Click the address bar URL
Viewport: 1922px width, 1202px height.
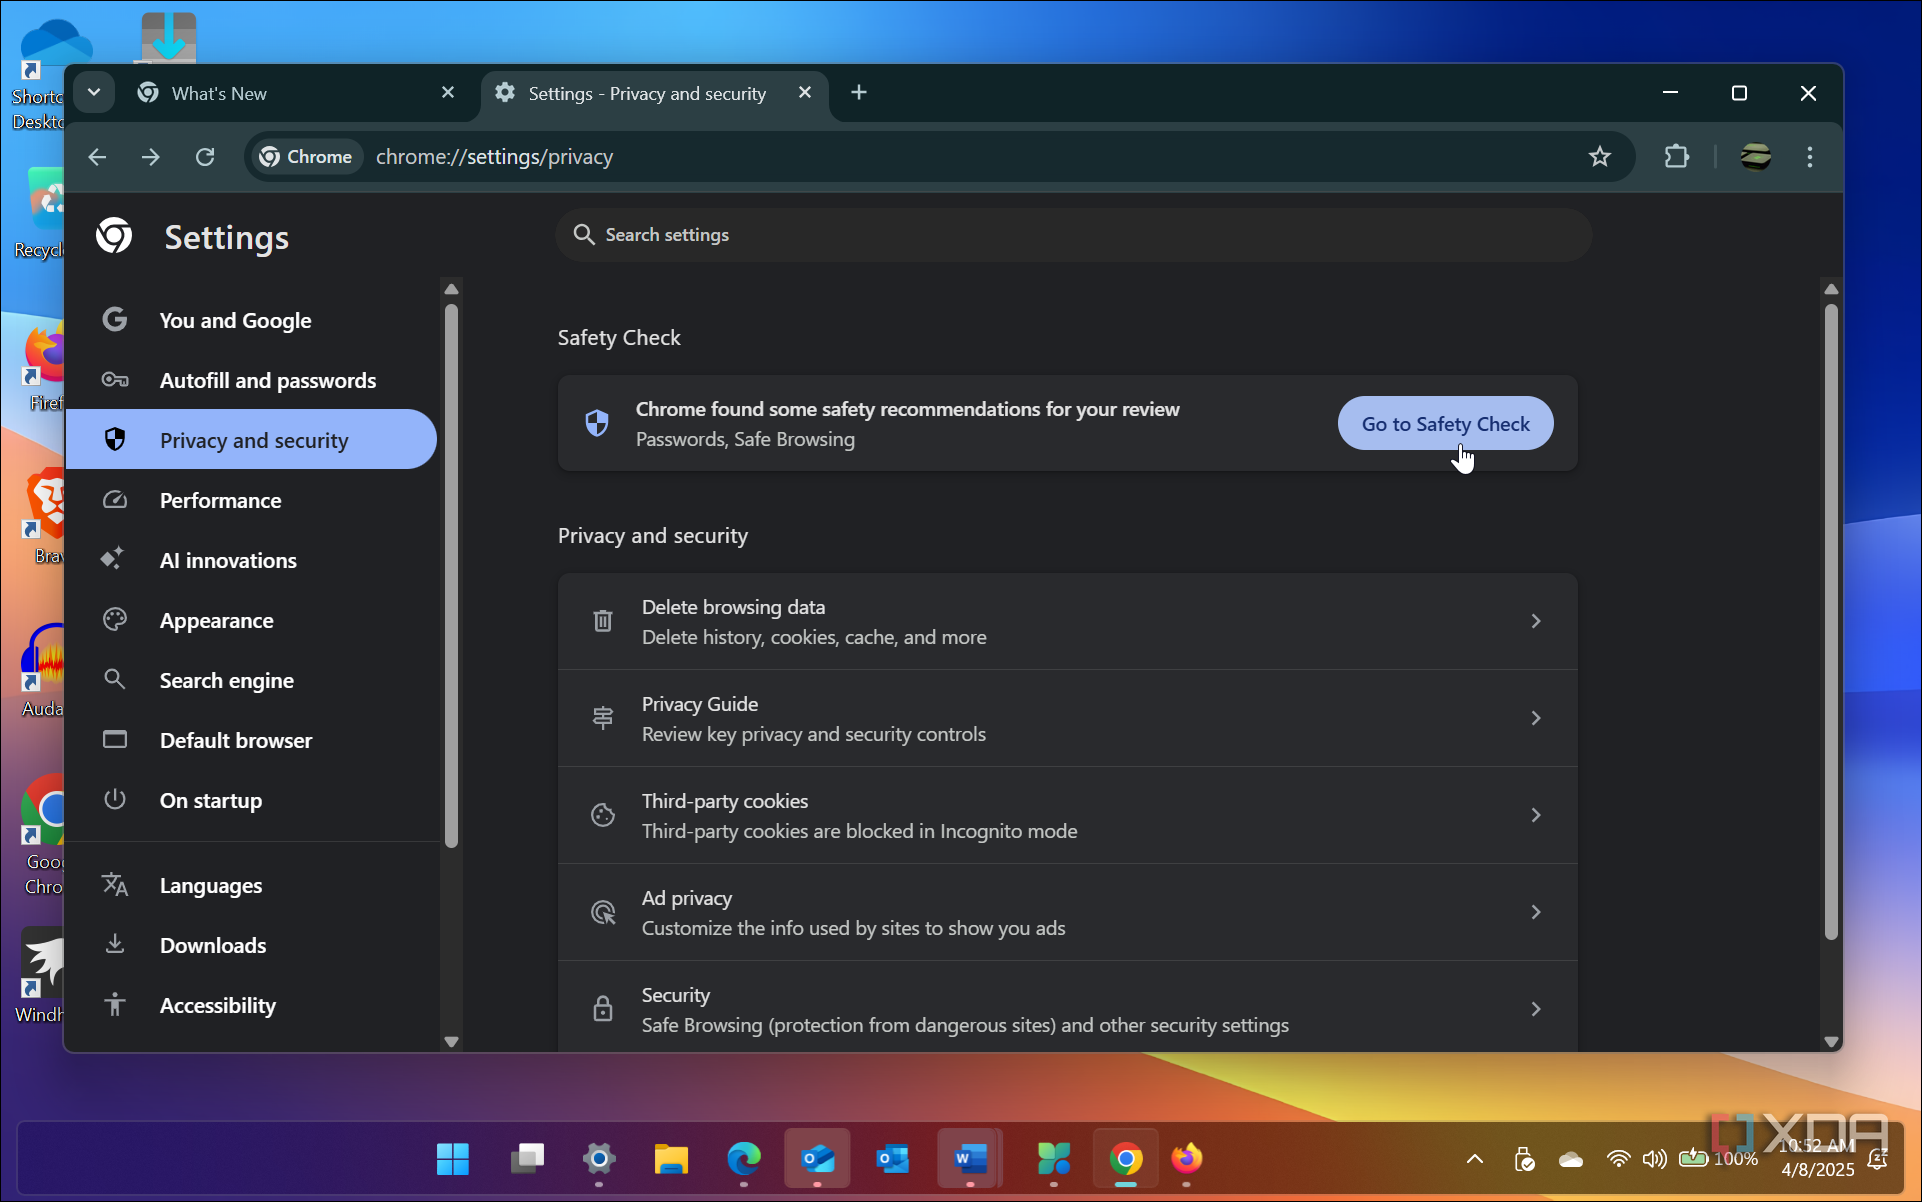[495, 157]
